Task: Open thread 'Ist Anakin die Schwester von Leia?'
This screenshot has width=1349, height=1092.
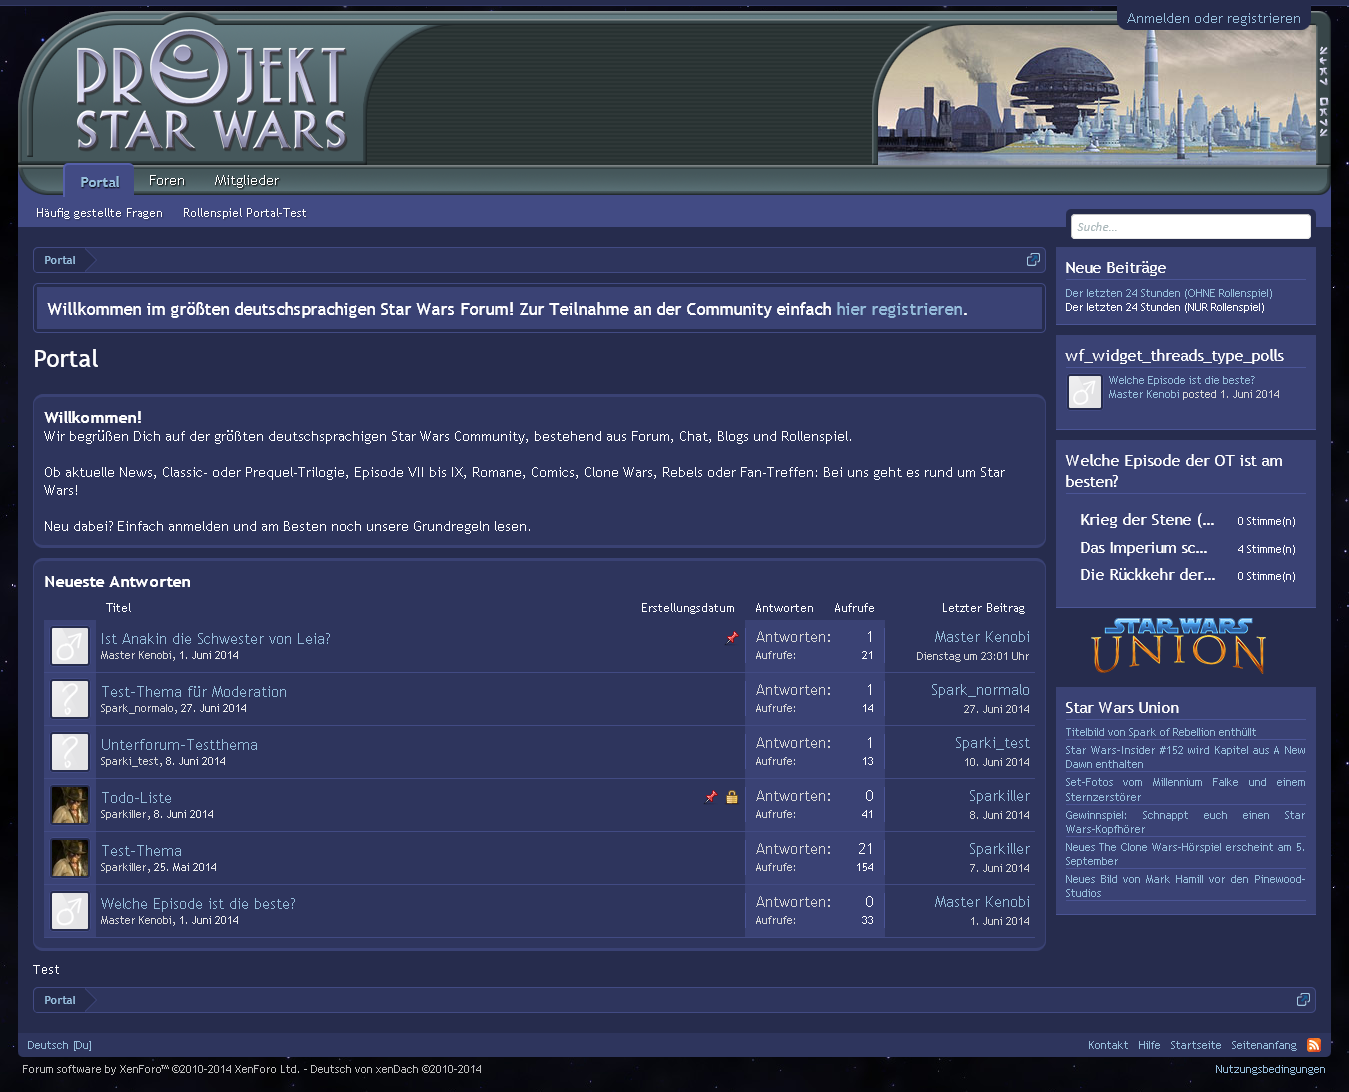Action: pyautogui.click(x=215, y=638)
